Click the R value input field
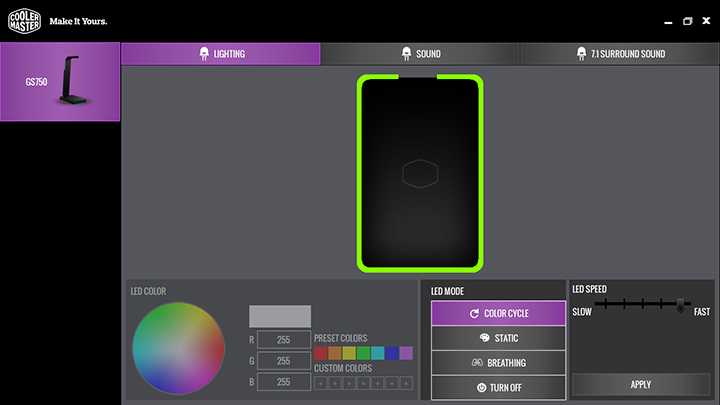 click(284, 340)
